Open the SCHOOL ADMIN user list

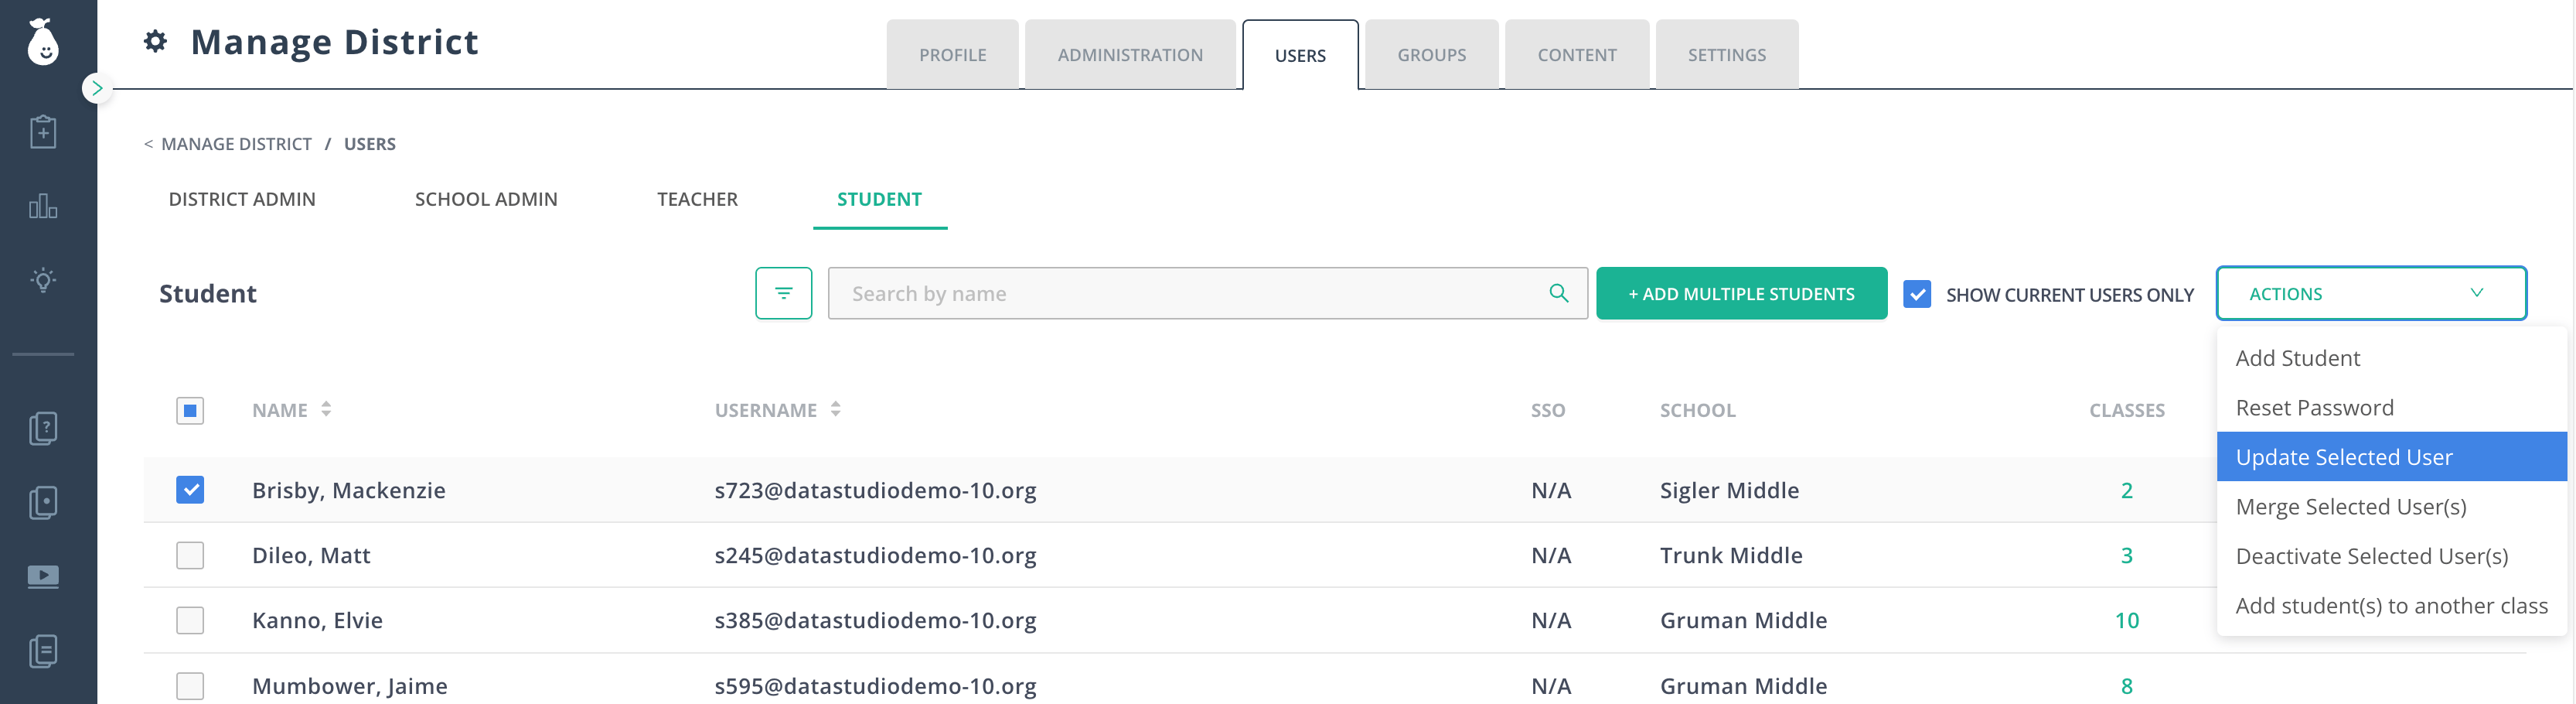click(x=486, y=199)
